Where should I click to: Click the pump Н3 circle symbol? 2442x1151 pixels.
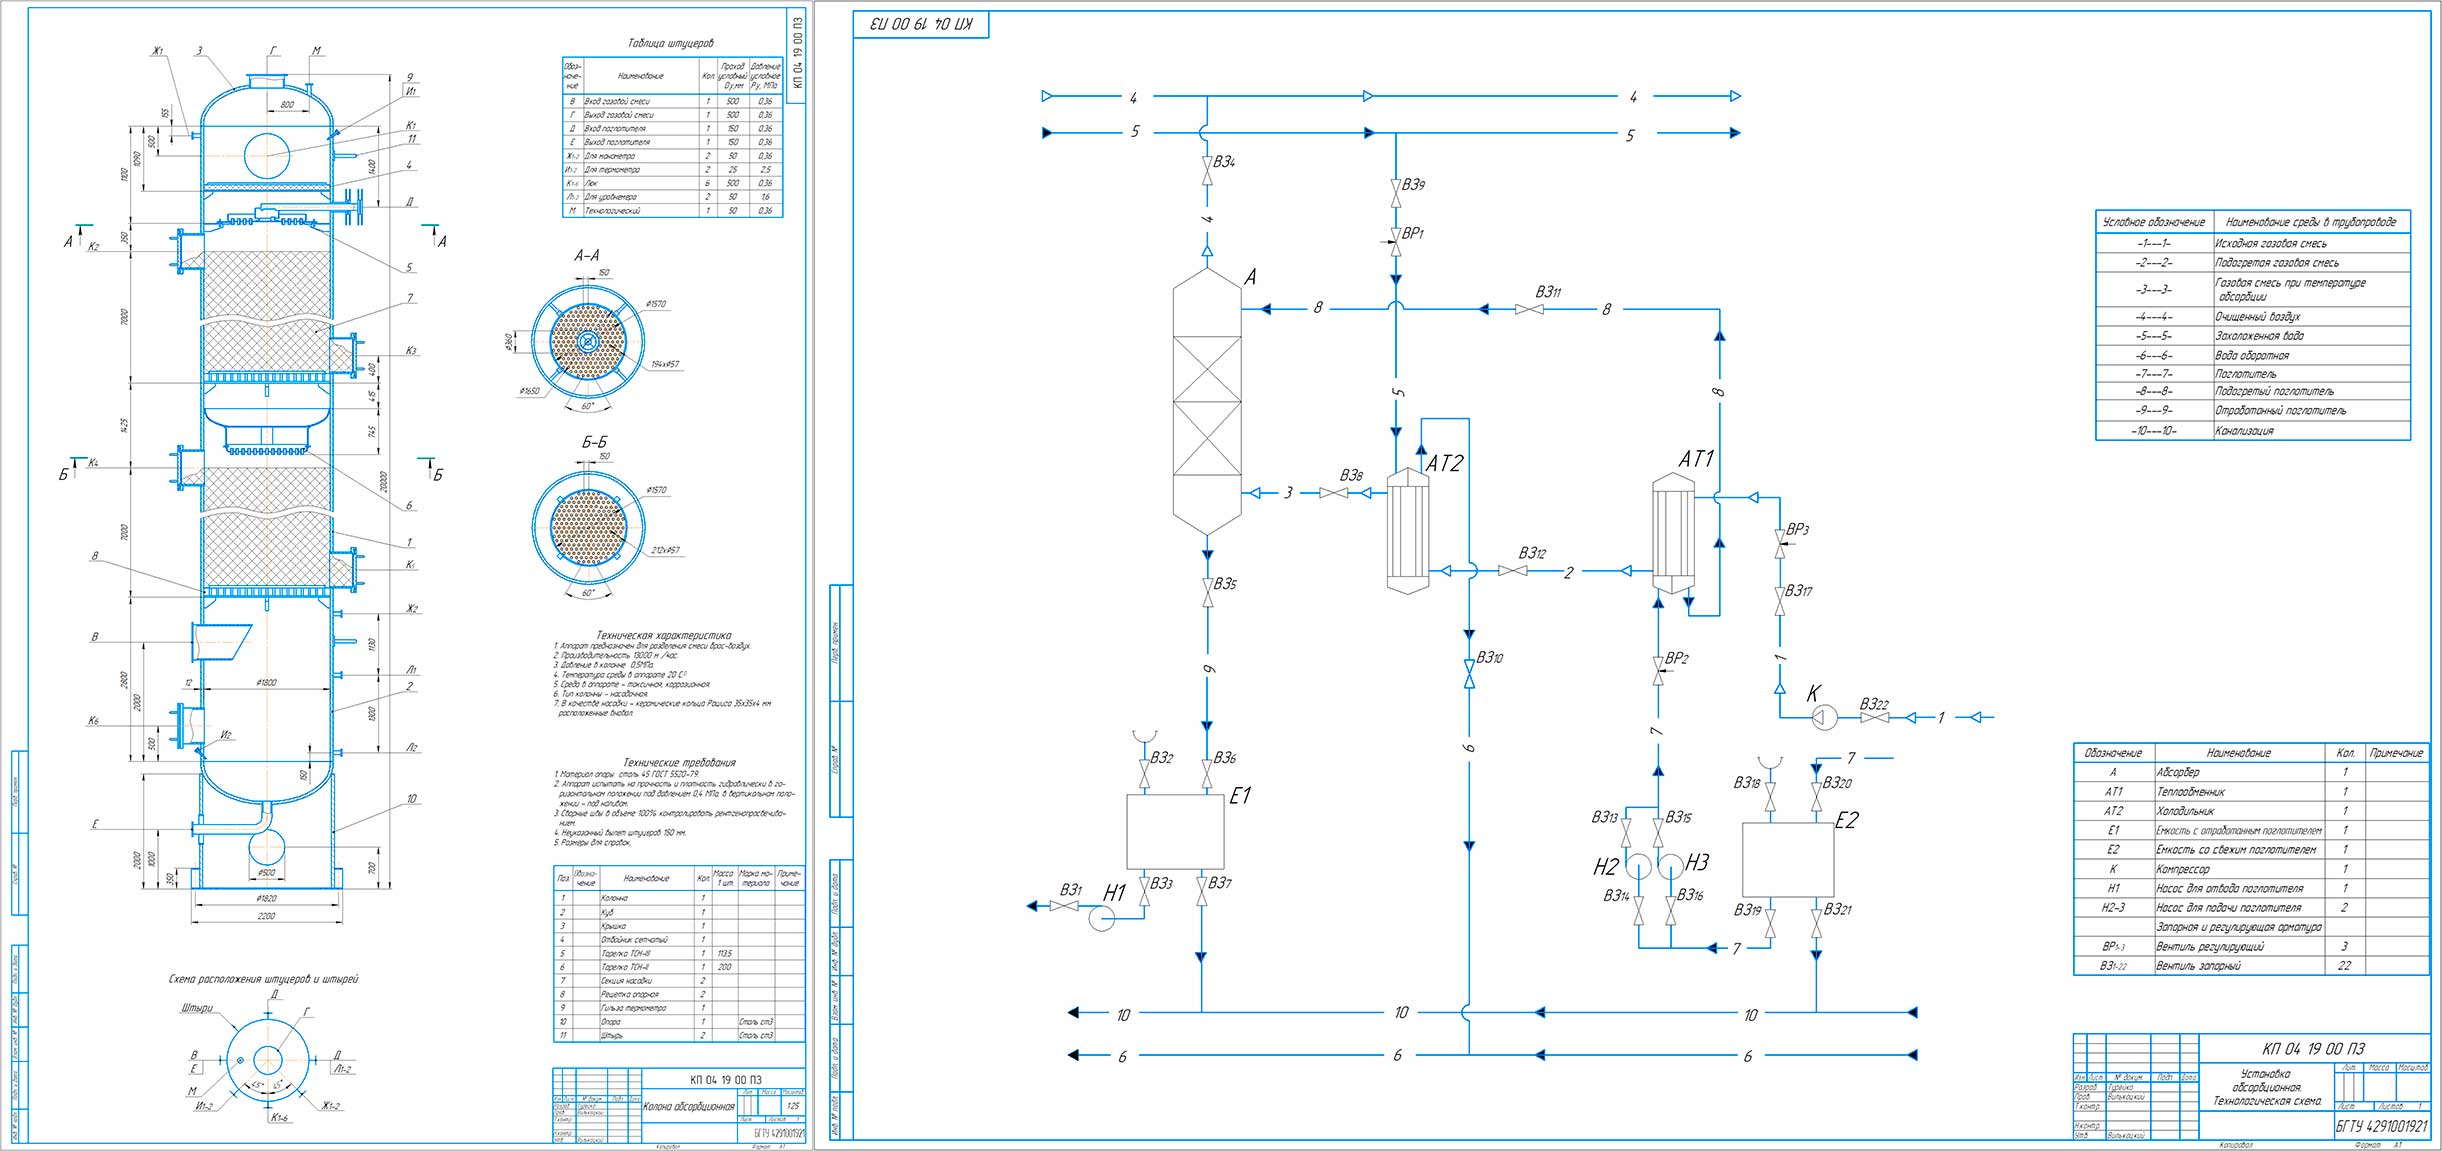1671,866
